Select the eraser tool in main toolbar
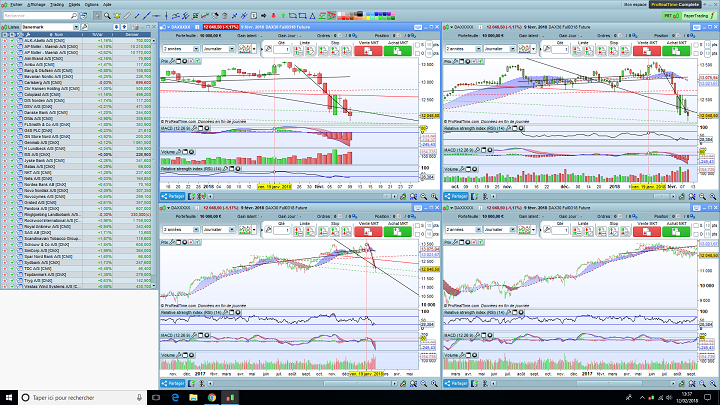 (x=127, y=16)
